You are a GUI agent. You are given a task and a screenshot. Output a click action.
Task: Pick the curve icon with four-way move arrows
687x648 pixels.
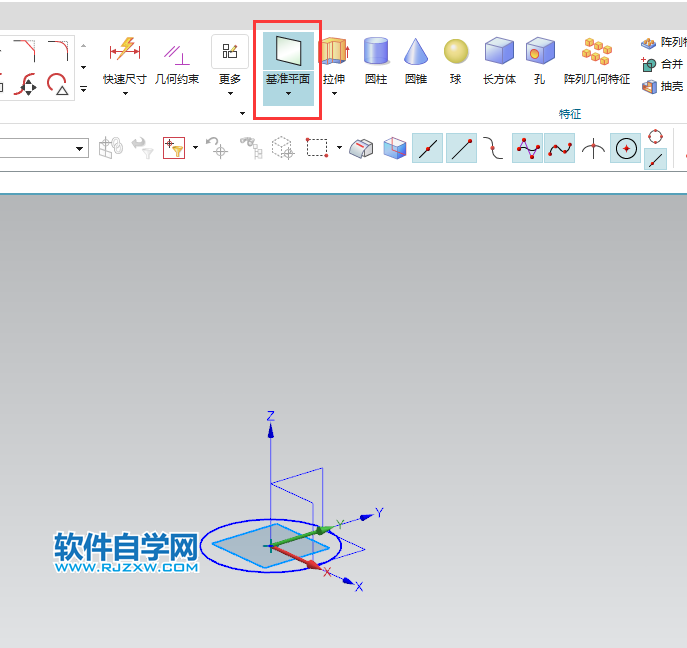[25, 84]
